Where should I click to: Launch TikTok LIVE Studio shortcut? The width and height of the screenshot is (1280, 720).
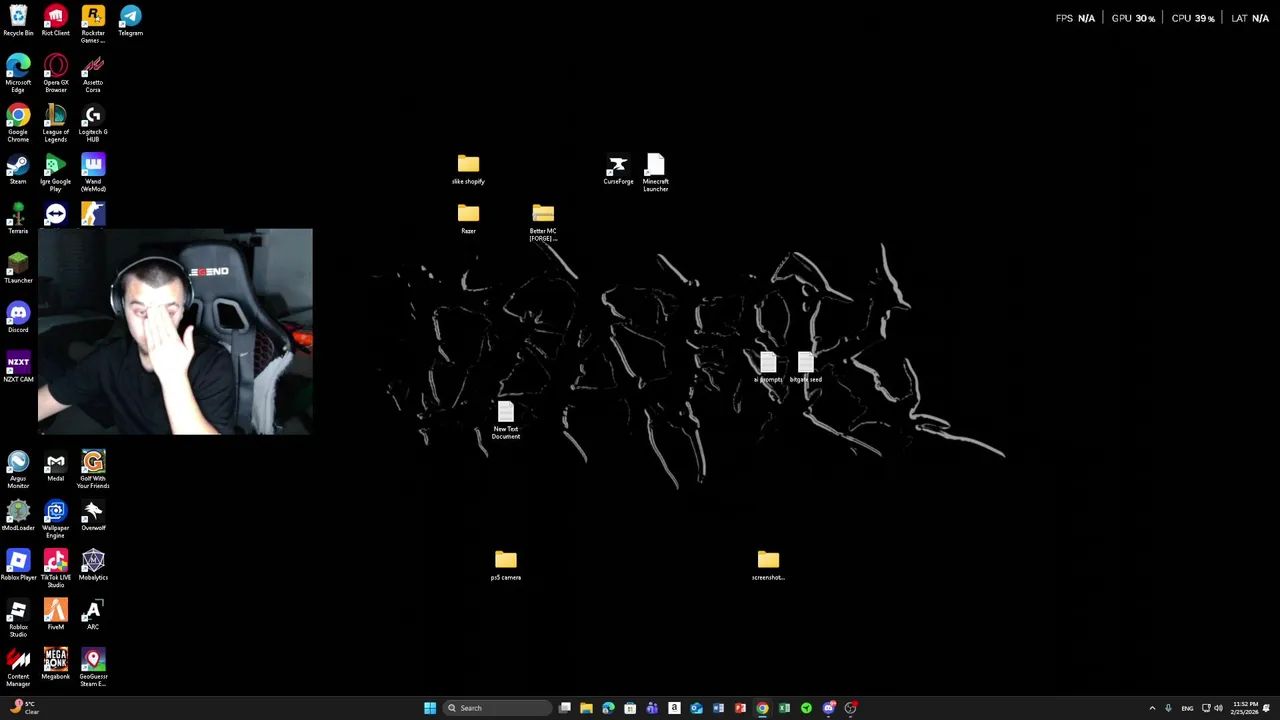pos(55,569)
